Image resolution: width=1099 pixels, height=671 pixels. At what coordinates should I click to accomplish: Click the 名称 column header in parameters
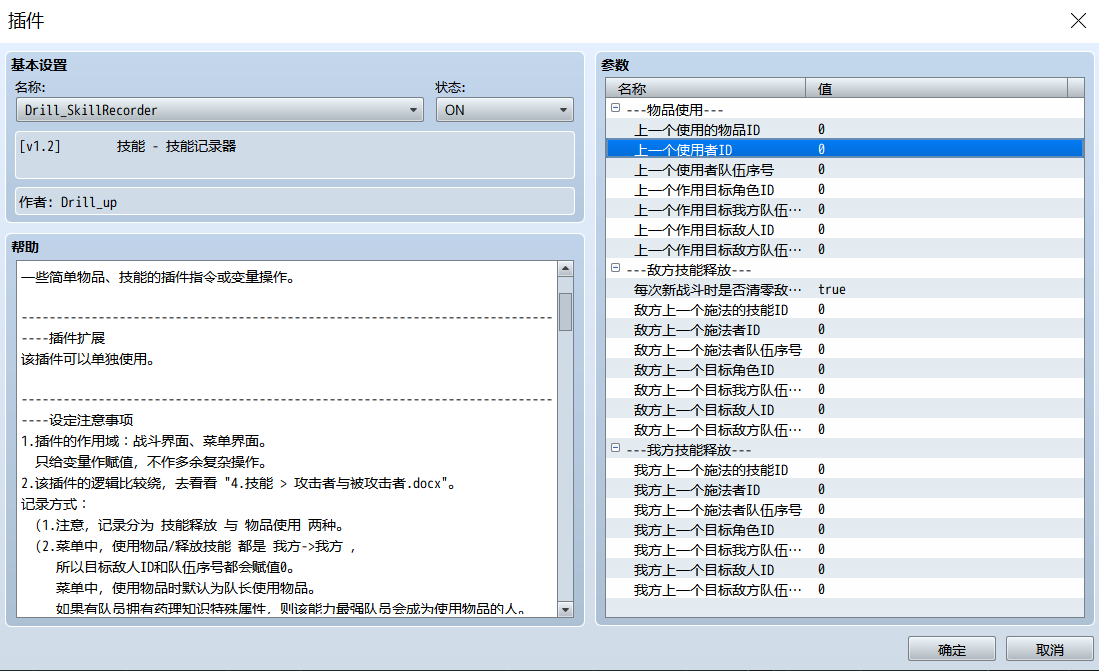point(705,88)
